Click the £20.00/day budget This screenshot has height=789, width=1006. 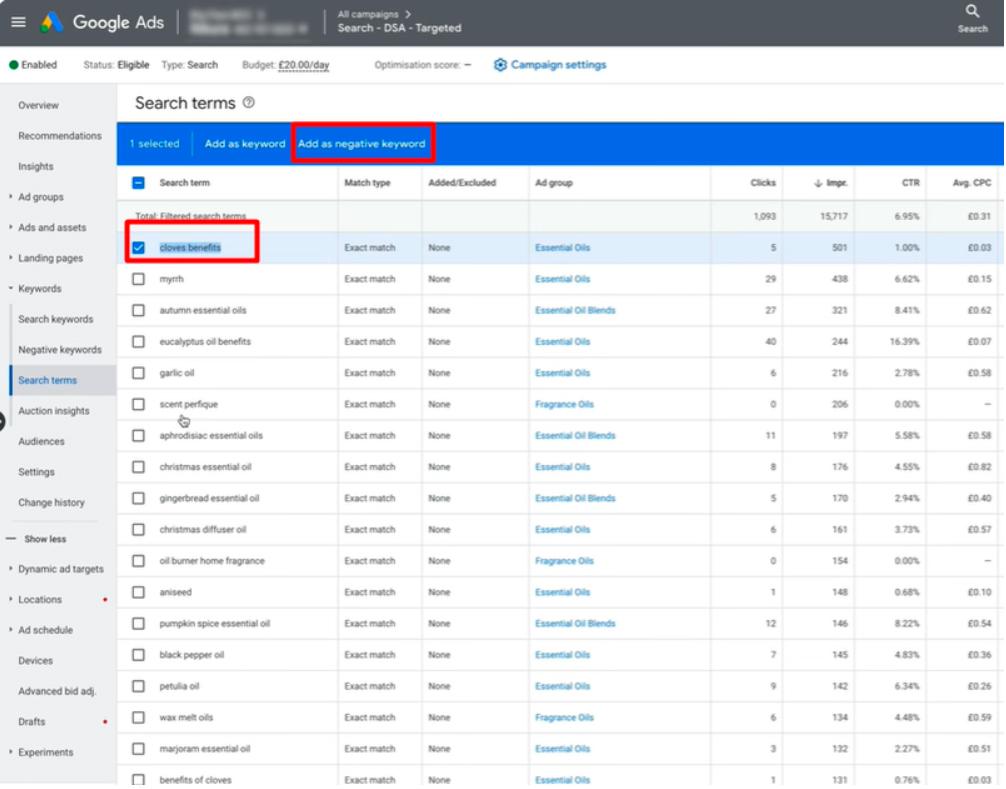point(303,65)
